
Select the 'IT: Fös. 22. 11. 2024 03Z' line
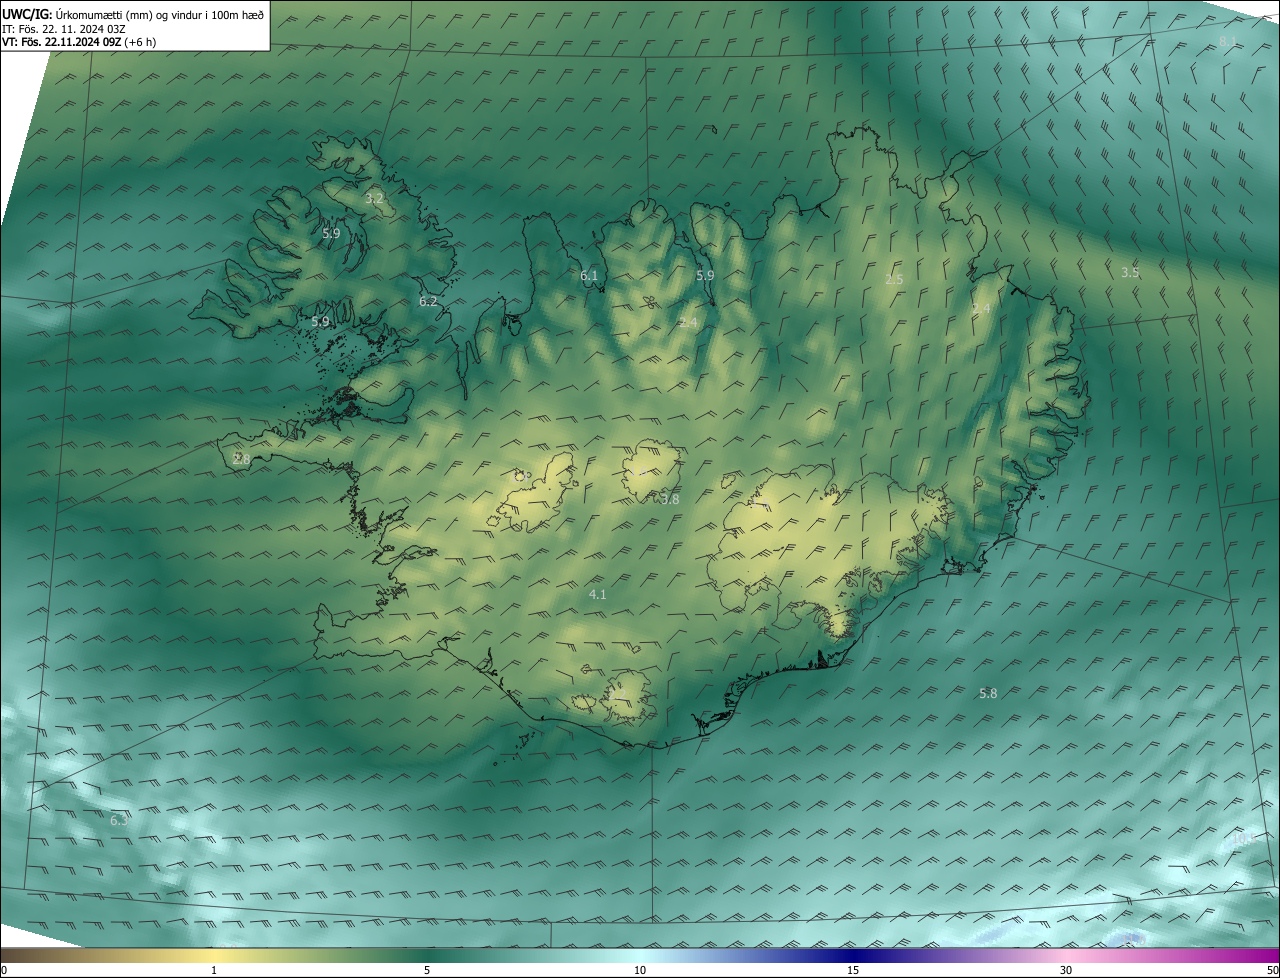tap(63, 29)
